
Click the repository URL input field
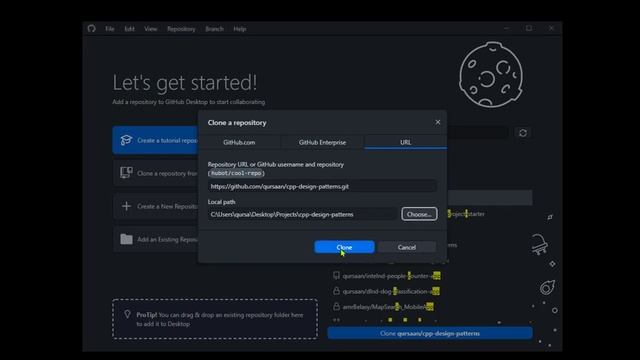point(322,187)
